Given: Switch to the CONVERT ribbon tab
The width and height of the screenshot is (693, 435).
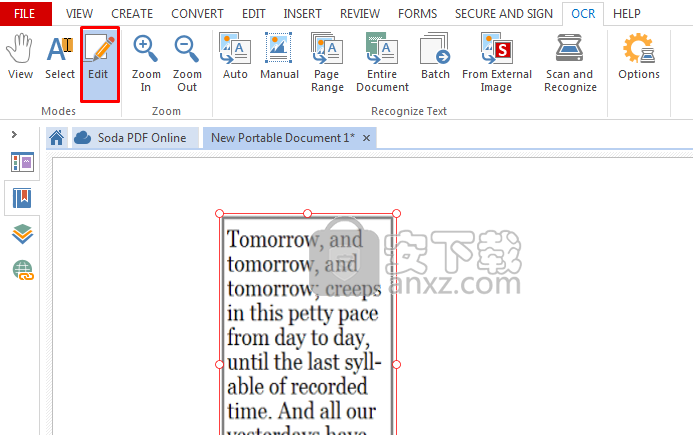Looking at the screenshot, I should pos(197,14).
